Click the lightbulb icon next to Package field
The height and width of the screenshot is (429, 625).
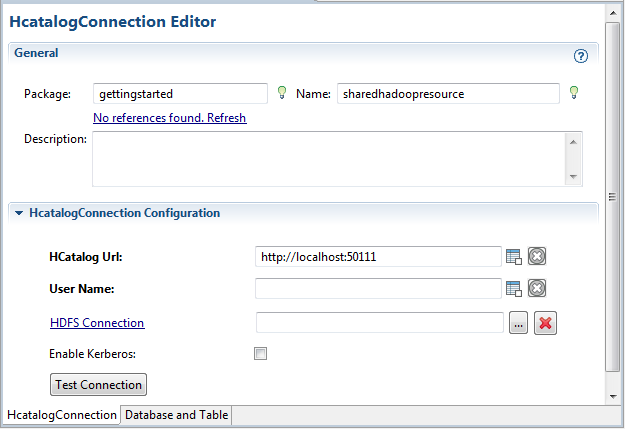click(x=282, y=93)
